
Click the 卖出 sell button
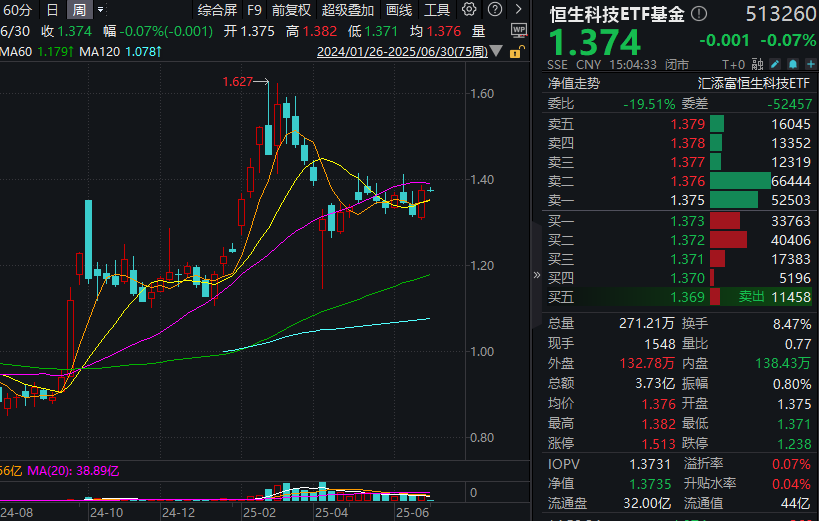[751, 297]
